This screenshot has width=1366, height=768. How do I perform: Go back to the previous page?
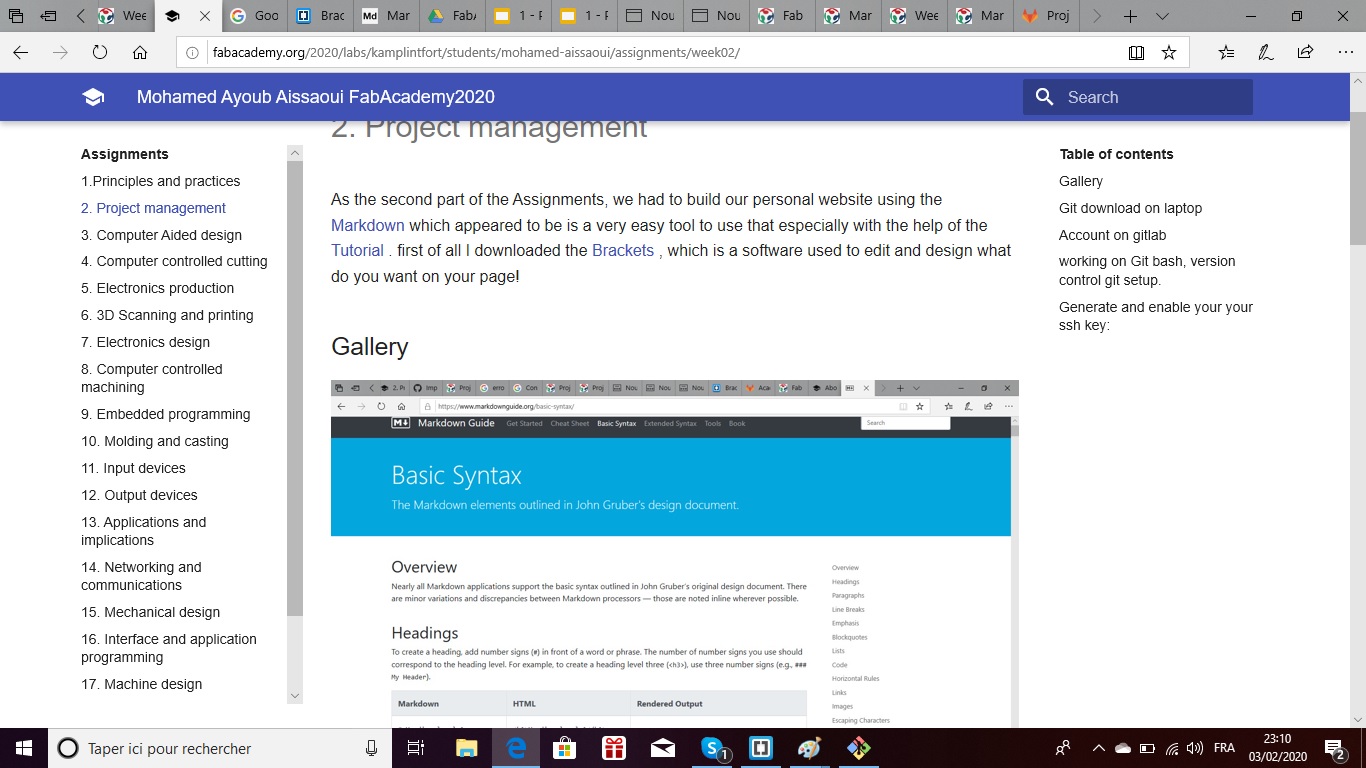(20, 53)
